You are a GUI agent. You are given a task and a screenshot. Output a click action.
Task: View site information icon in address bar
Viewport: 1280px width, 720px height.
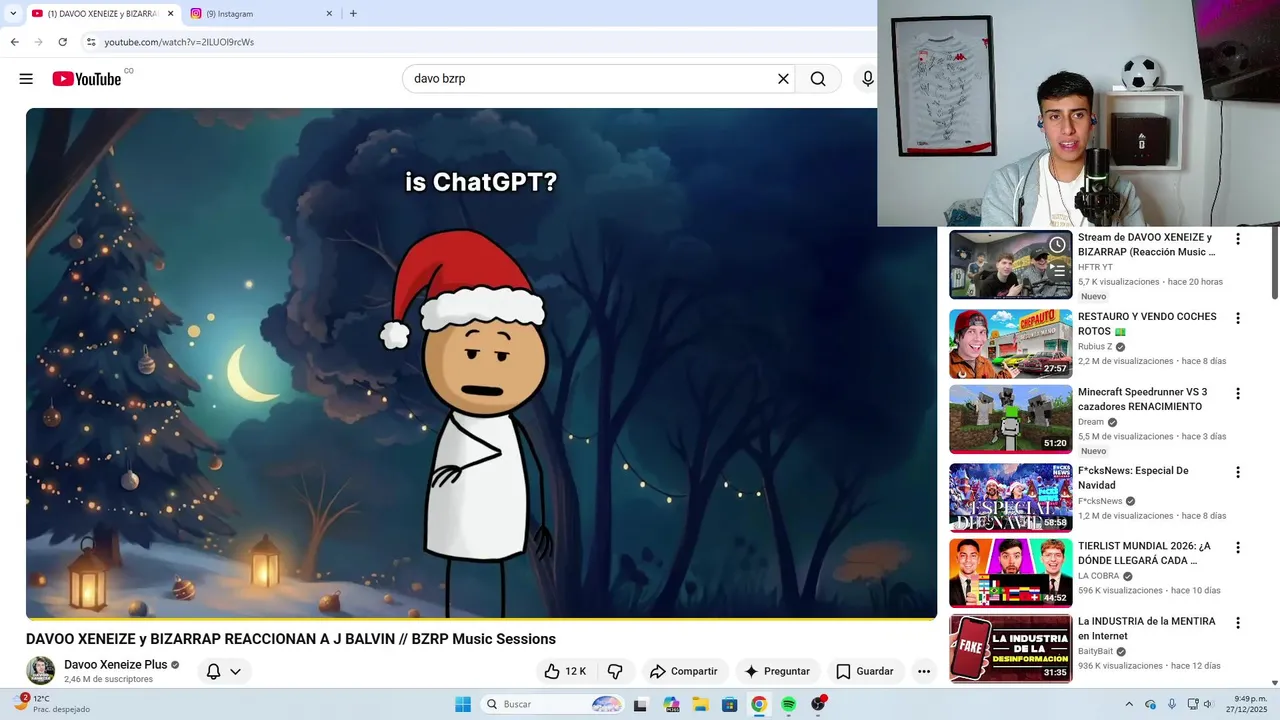(90, 42)
